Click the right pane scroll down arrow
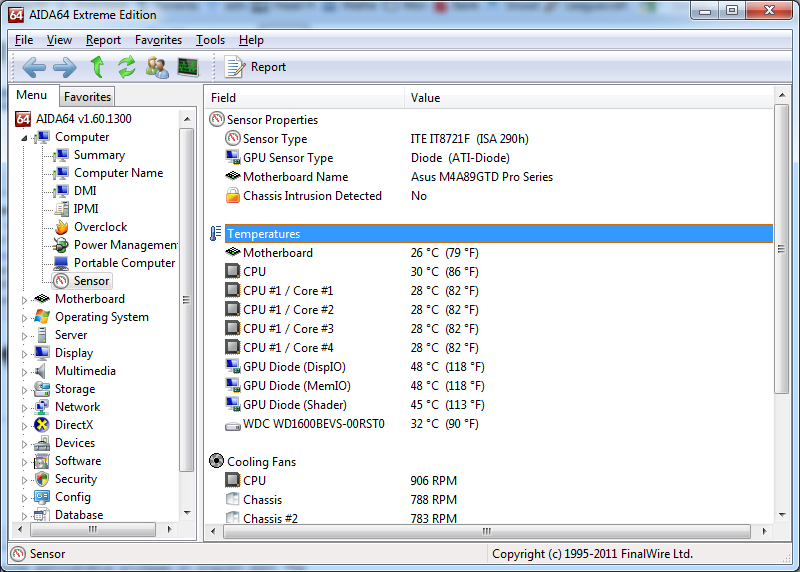The width and height of the screenshot is (800, 572). click(x=782, y=515)
